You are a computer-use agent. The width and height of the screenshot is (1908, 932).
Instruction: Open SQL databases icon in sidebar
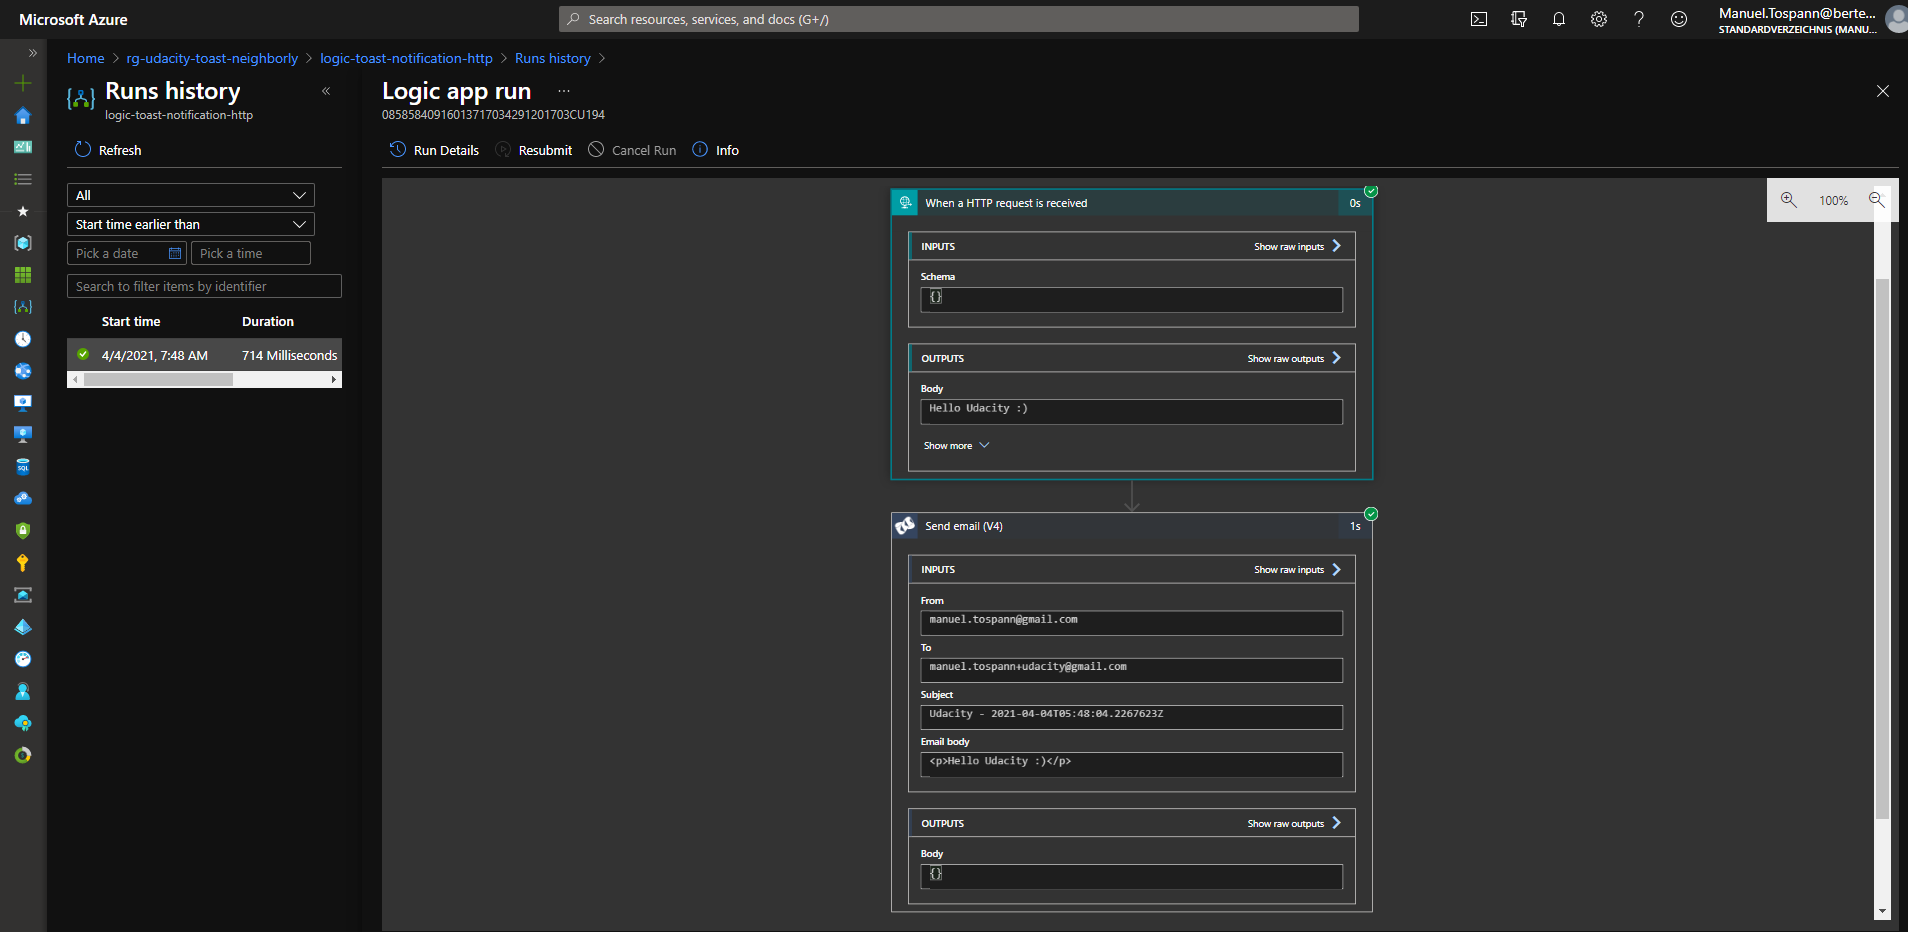[23, 467]
